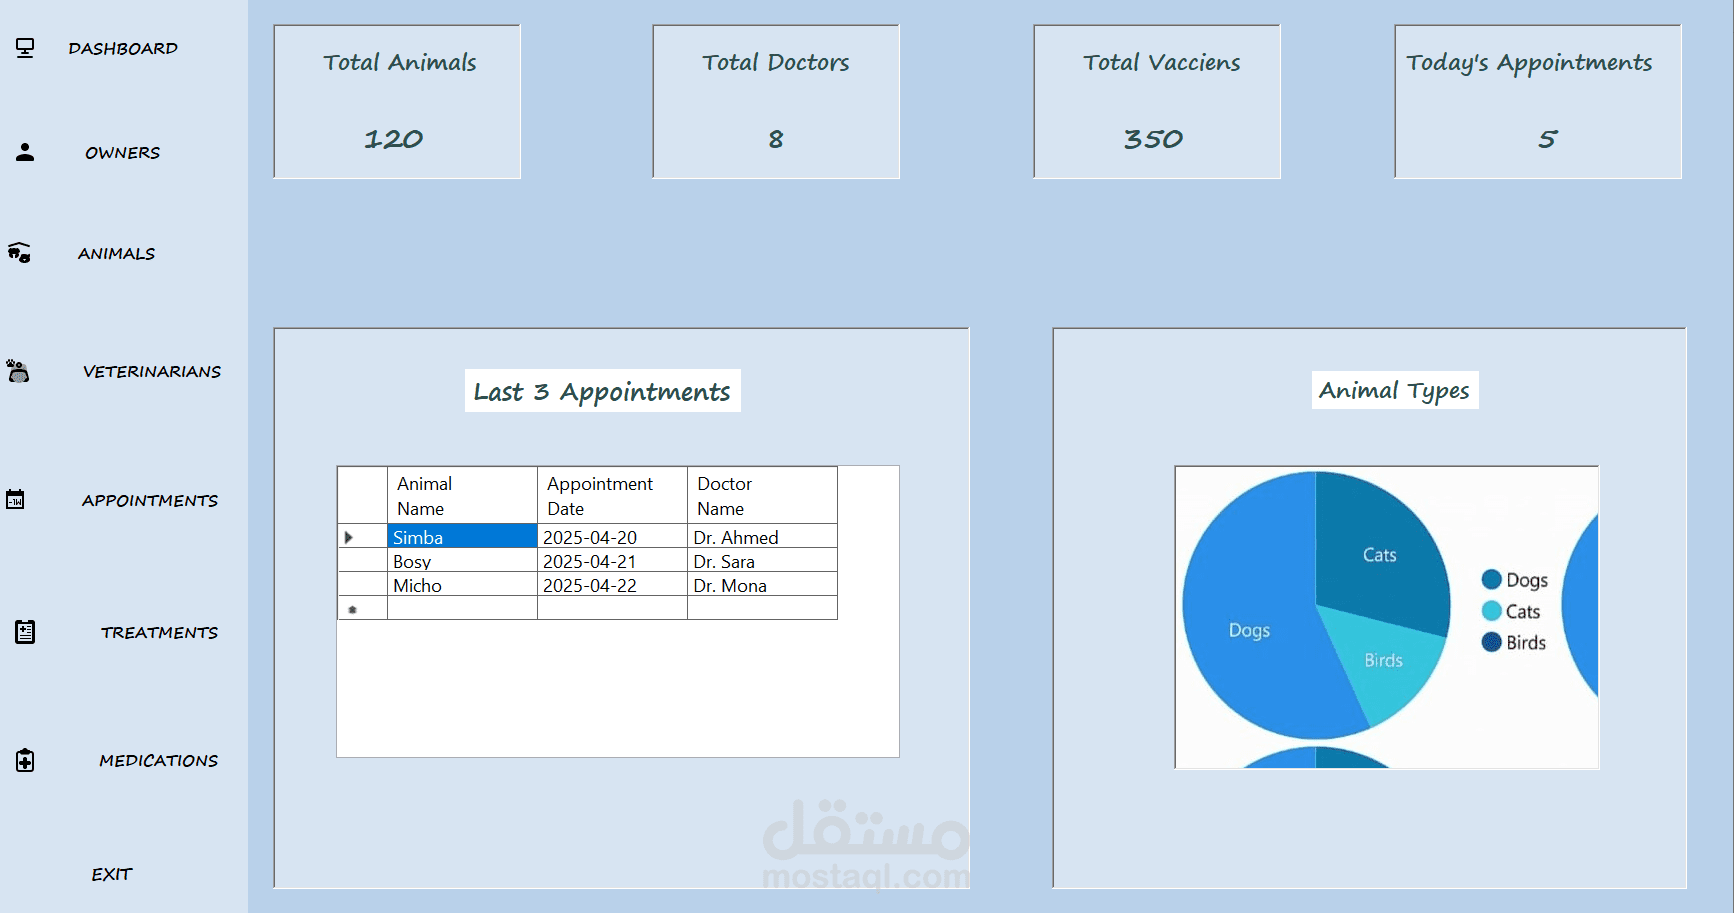Viewport: 1734px width, 913px height.
Task: Click the Cats legend color dot
Action: [x=1491, y=611]
